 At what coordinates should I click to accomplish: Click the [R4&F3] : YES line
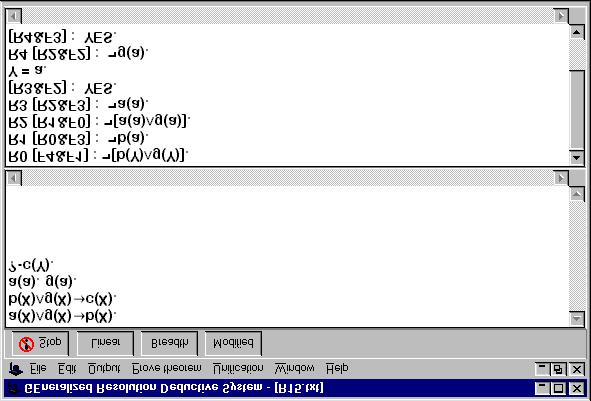[x=62, y=37]
